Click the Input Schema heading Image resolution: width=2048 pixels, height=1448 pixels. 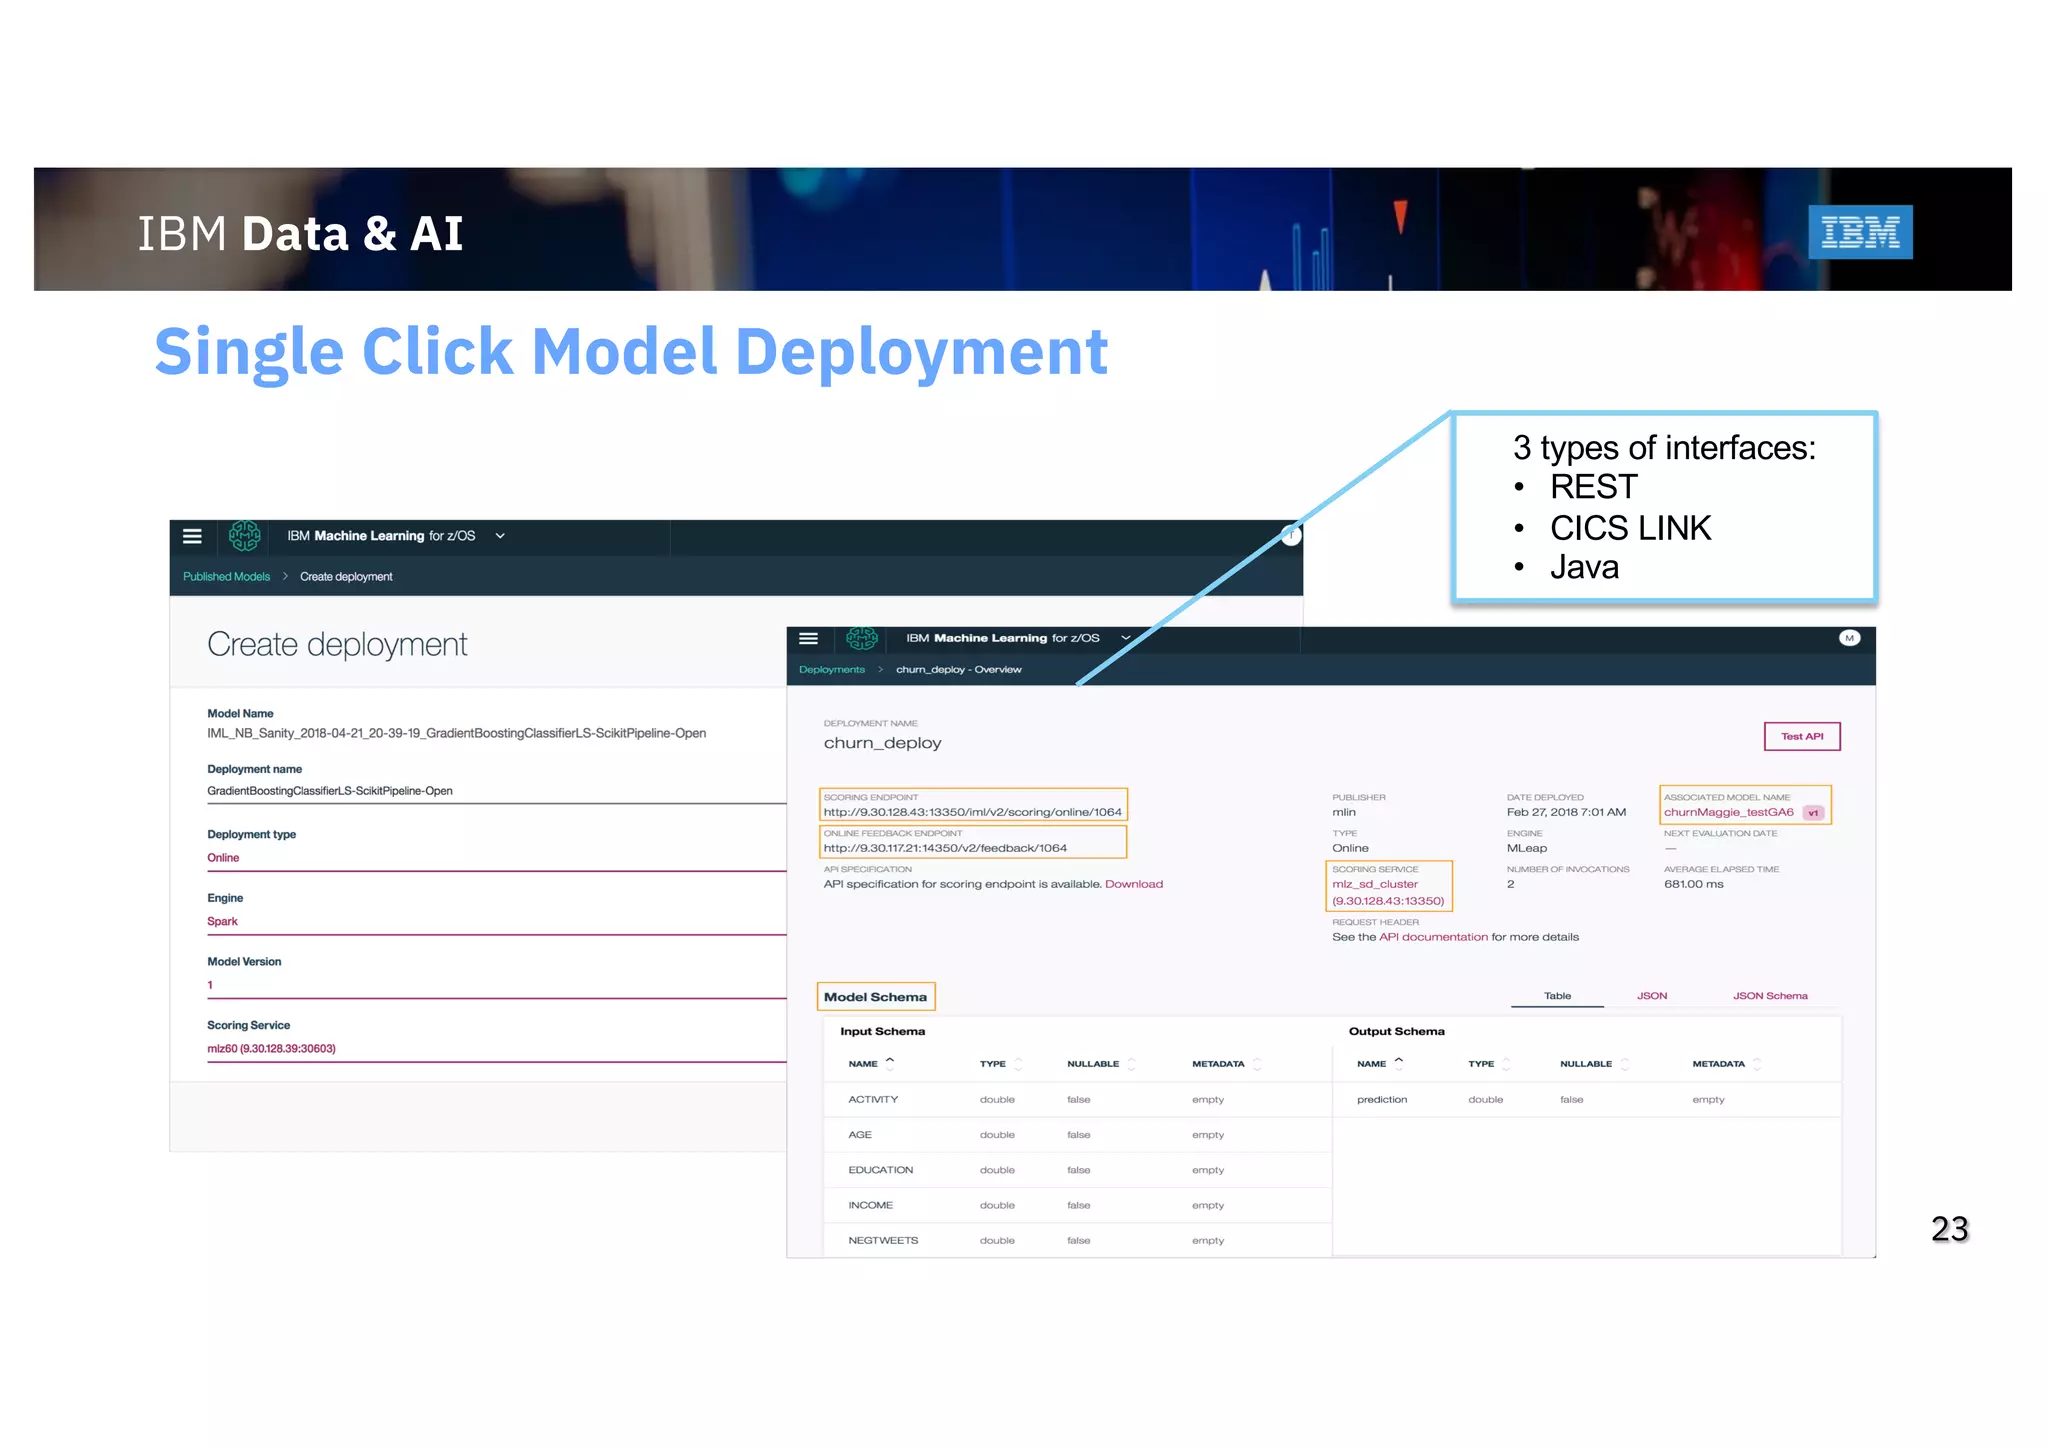click(882, 1031)
